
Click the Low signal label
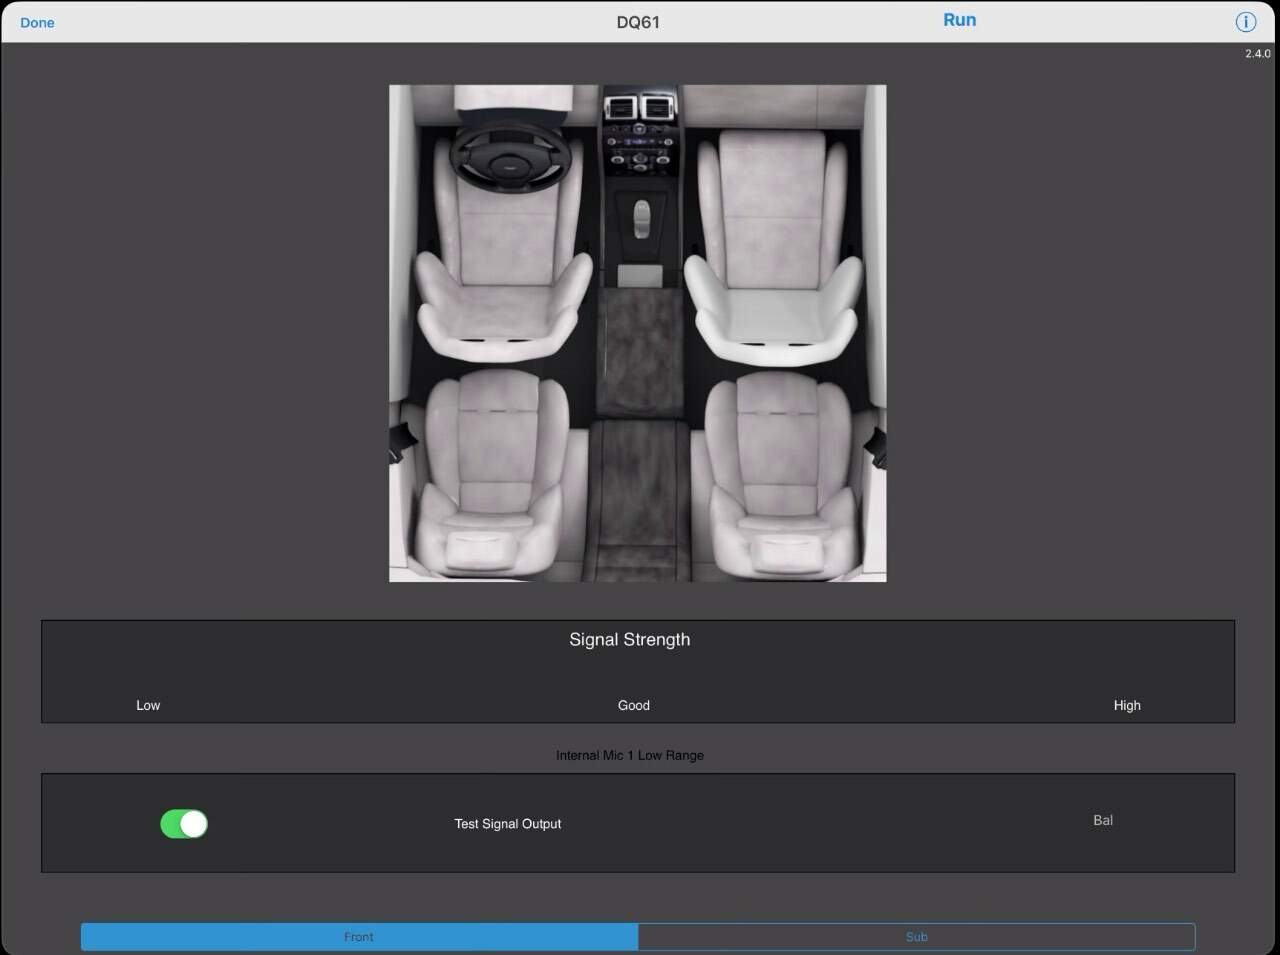click(x=148, y=705)
